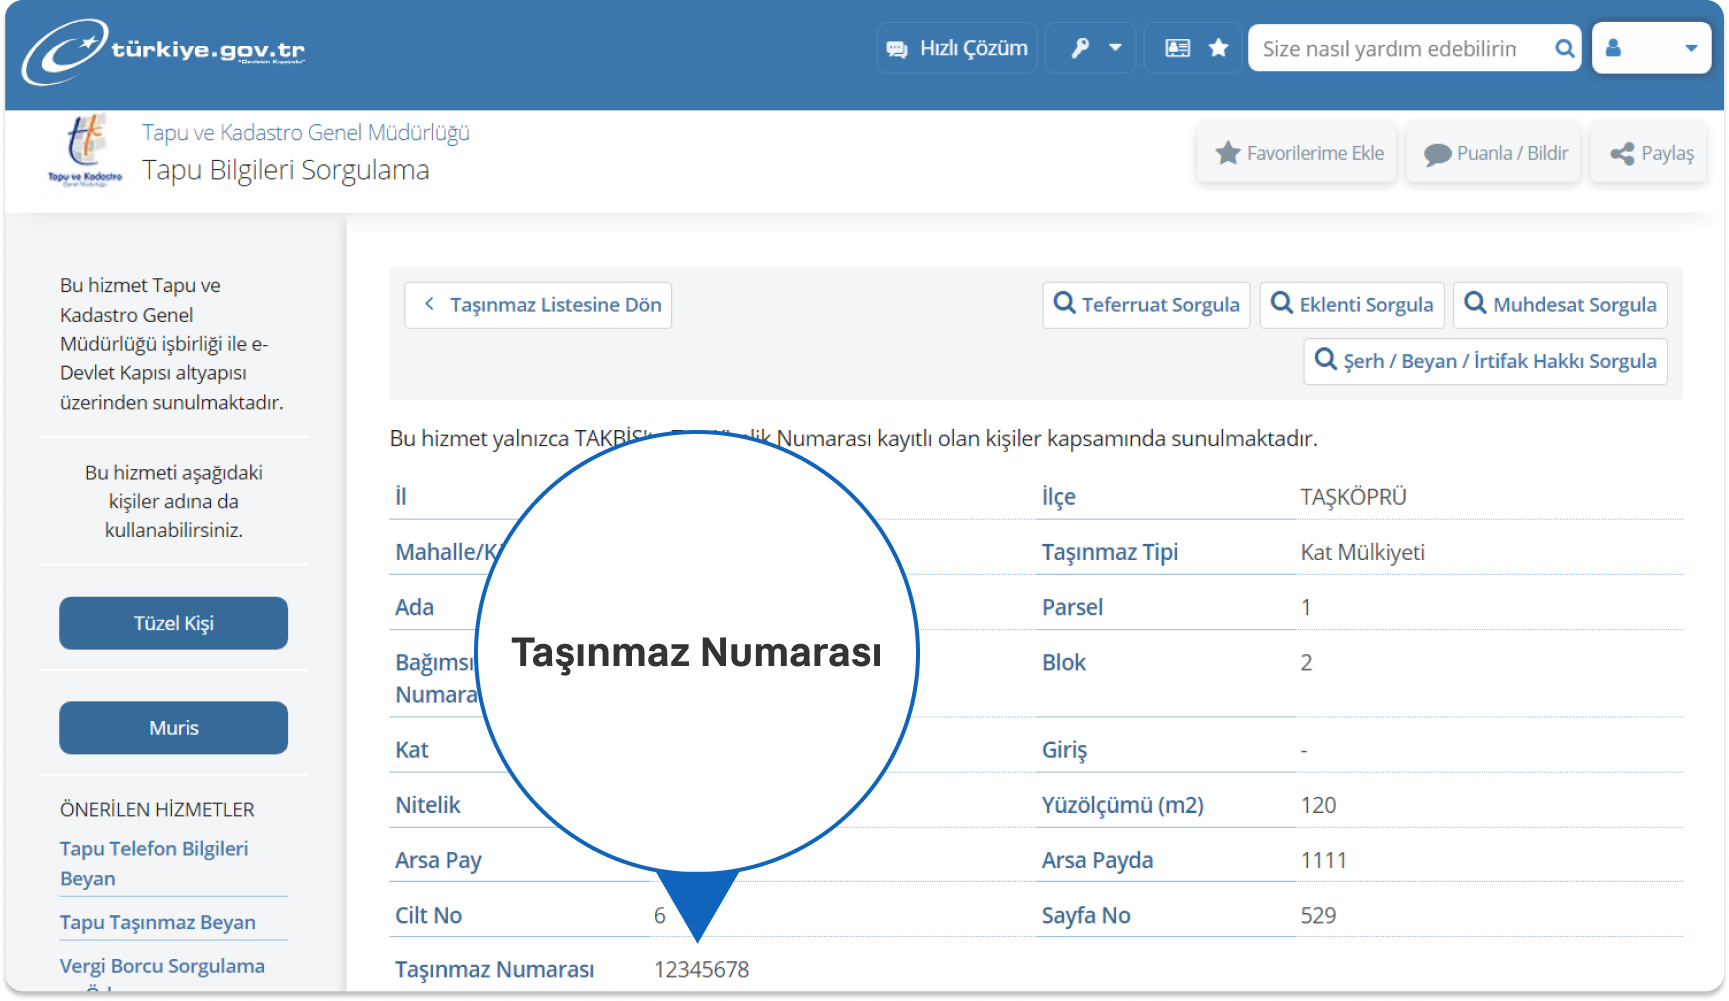The height and width of the screenshot is (1001, 1729).
Task: Click Muhdesat Sorgula button
Action: tap(1560, 305)
